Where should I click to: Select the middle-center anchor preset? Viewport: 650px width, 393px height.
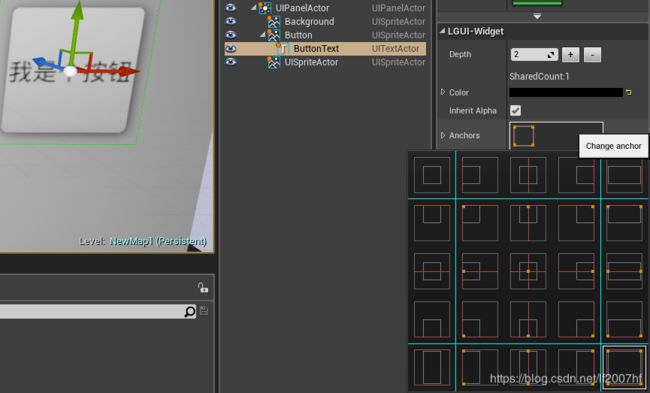click(x=528, y=271)
